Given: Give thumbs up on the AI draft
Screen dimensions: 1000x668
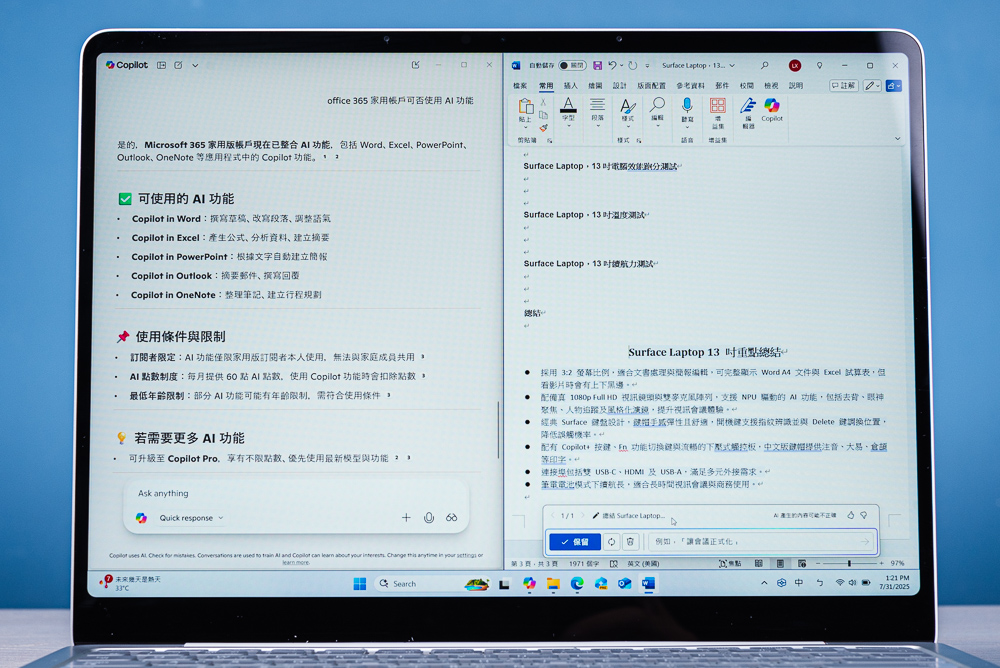Looking at the screenshot, I should [851, 515].
